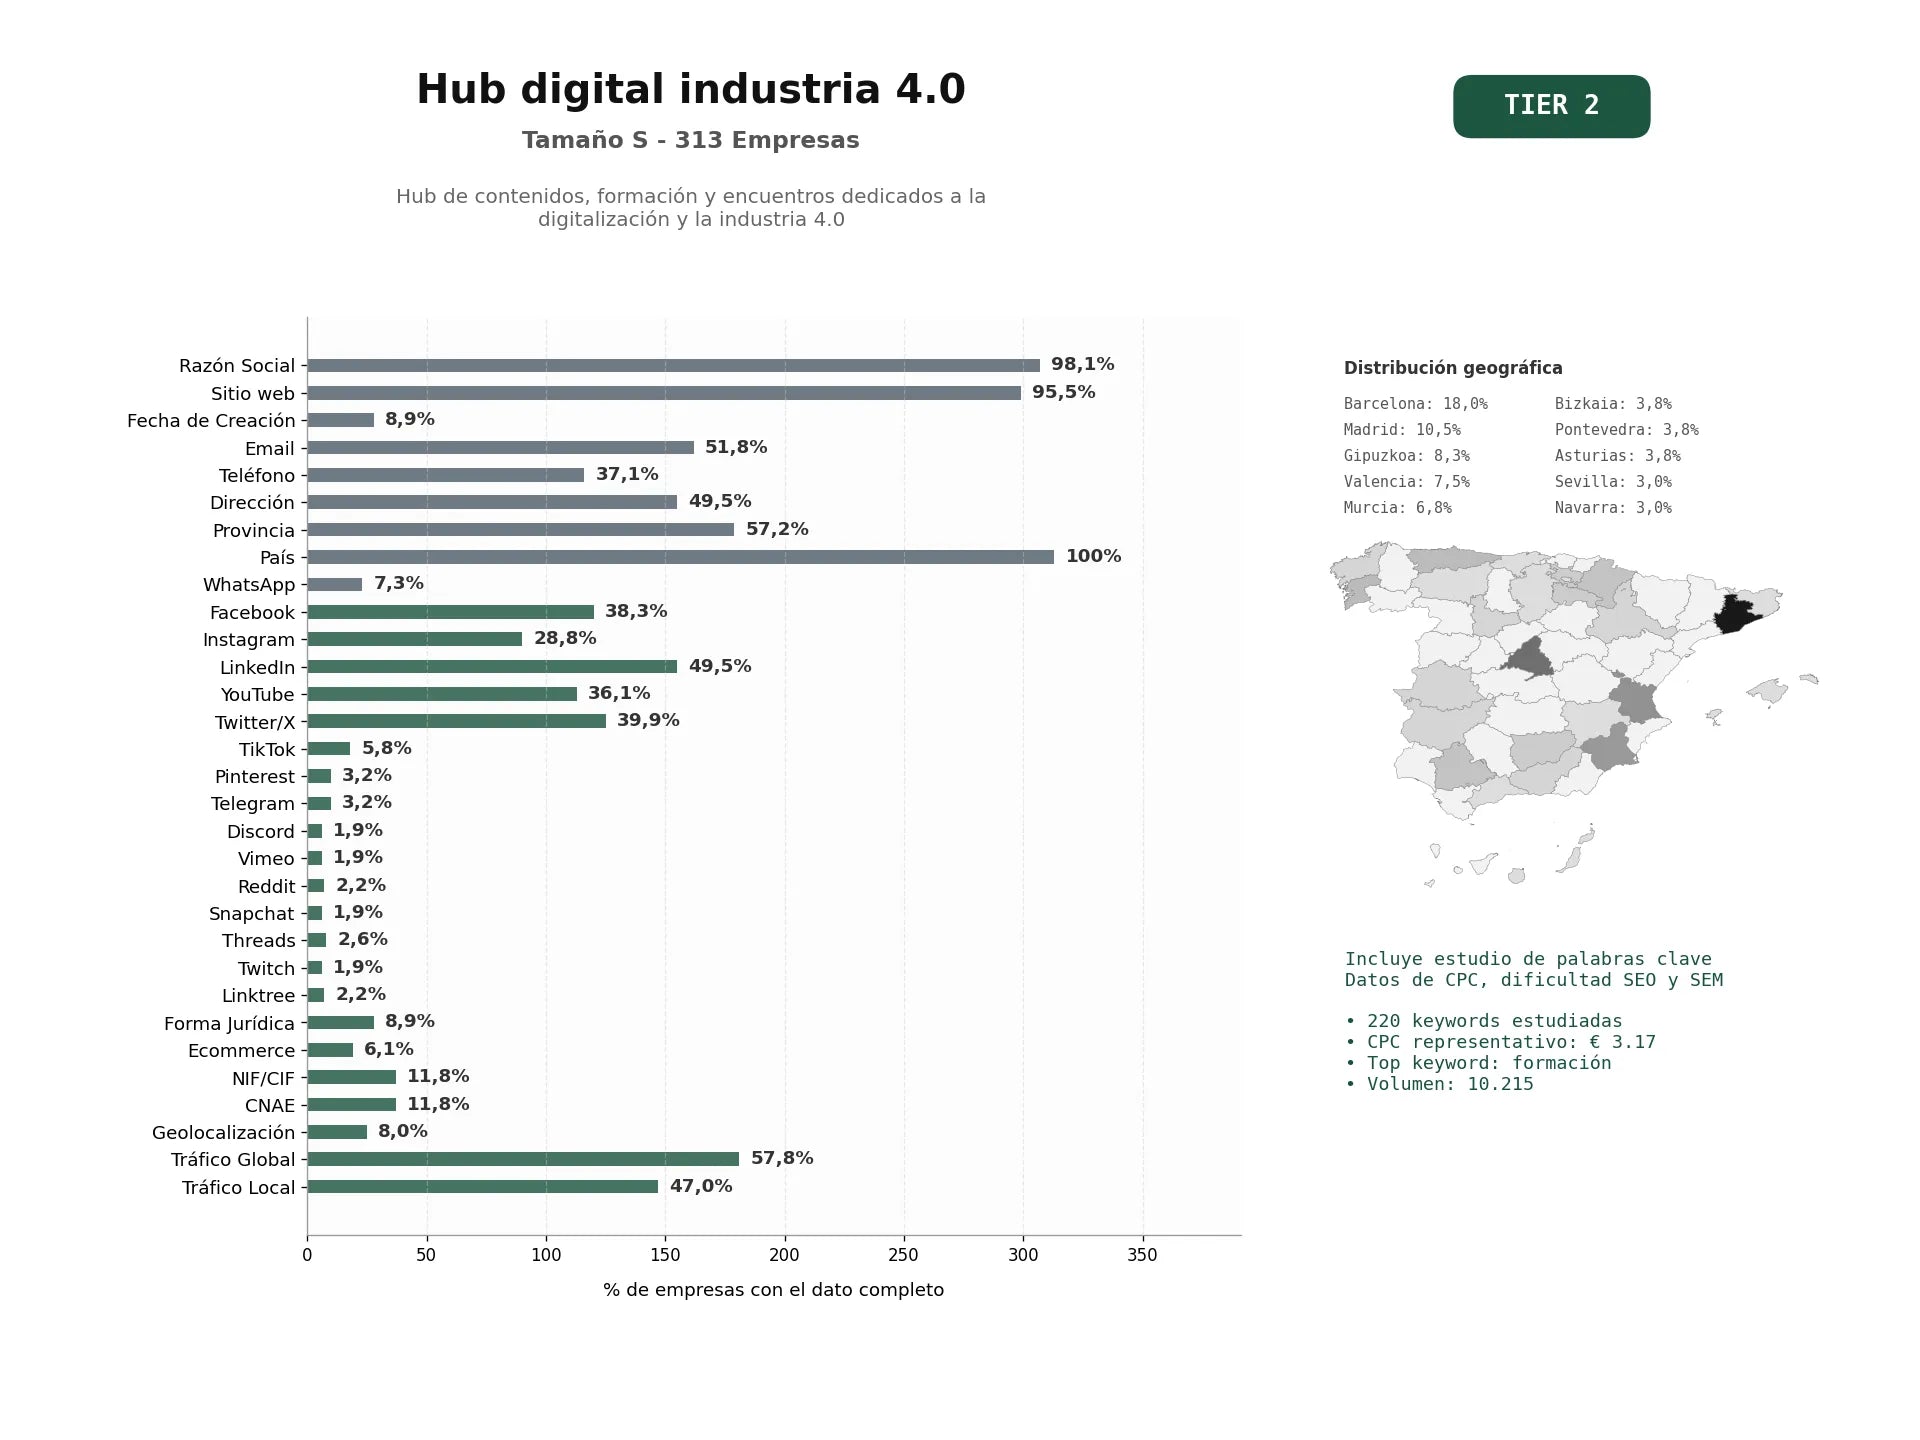Click the Provincia label
The width and height of the screenshot is (1920, 1440).
pyautogui.click(x=254, y=530)
